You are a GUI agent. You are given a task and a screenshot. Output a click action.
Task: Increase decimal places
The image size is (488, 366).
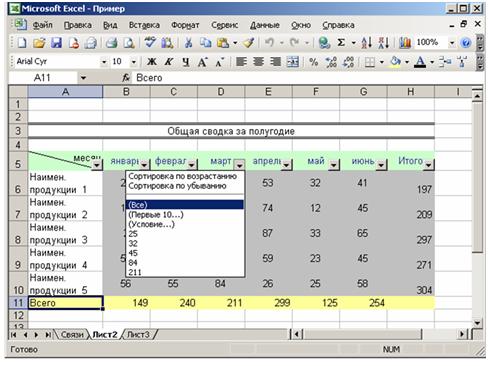tap(331, 62)
